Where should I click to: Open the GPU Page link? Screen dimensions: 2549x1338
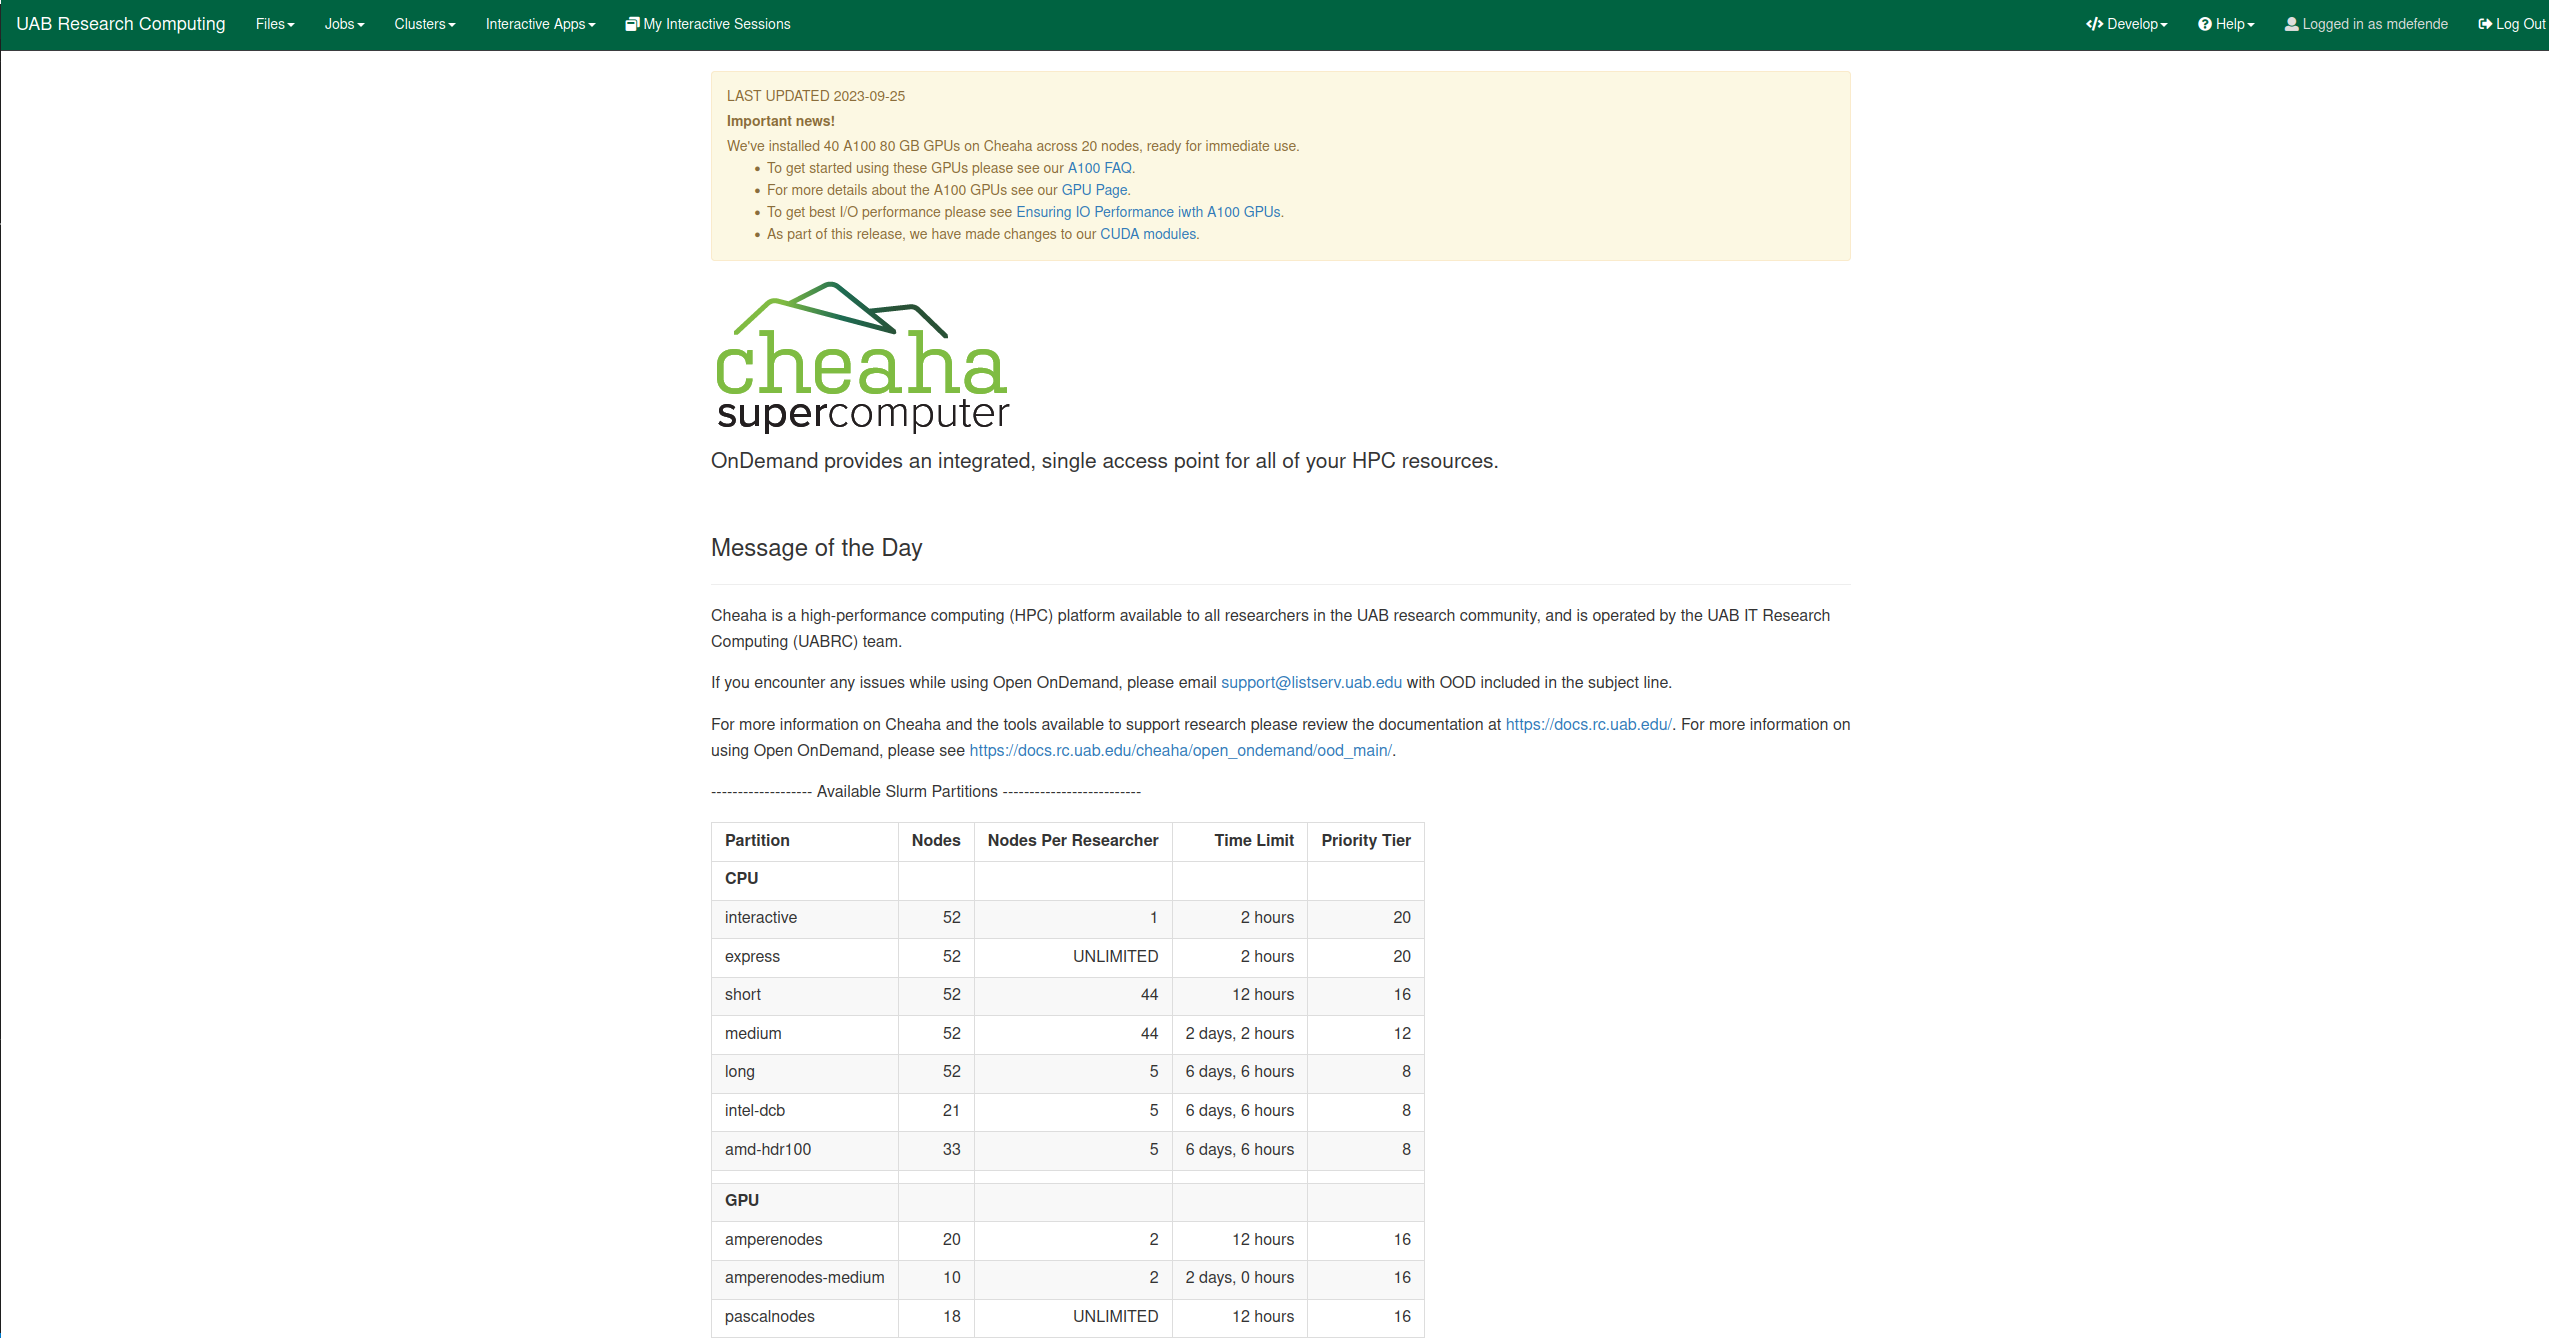(1094, 190)
